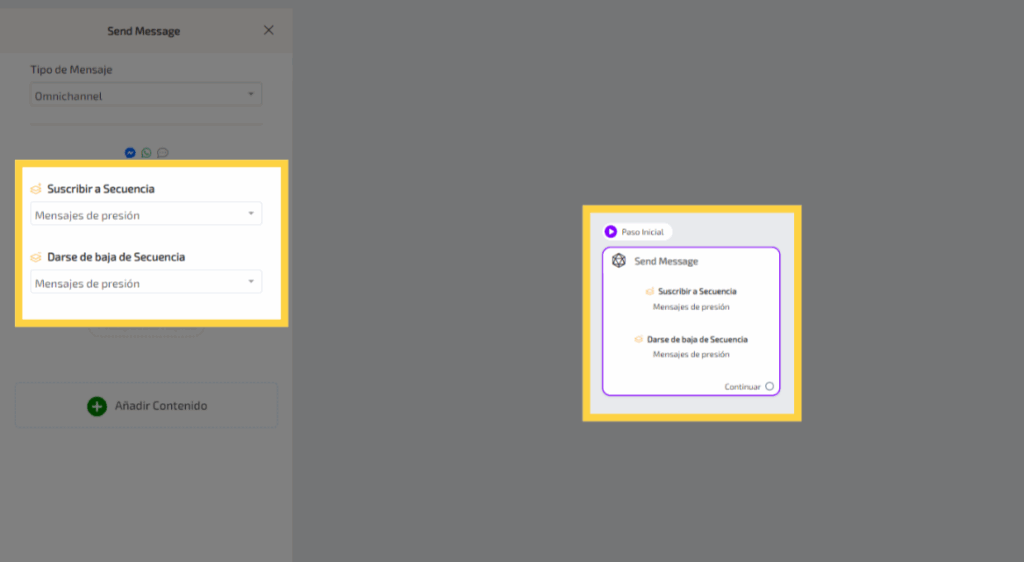Click the Send Message title in flow node
1024x562 pixels.
tap(666, 261)
